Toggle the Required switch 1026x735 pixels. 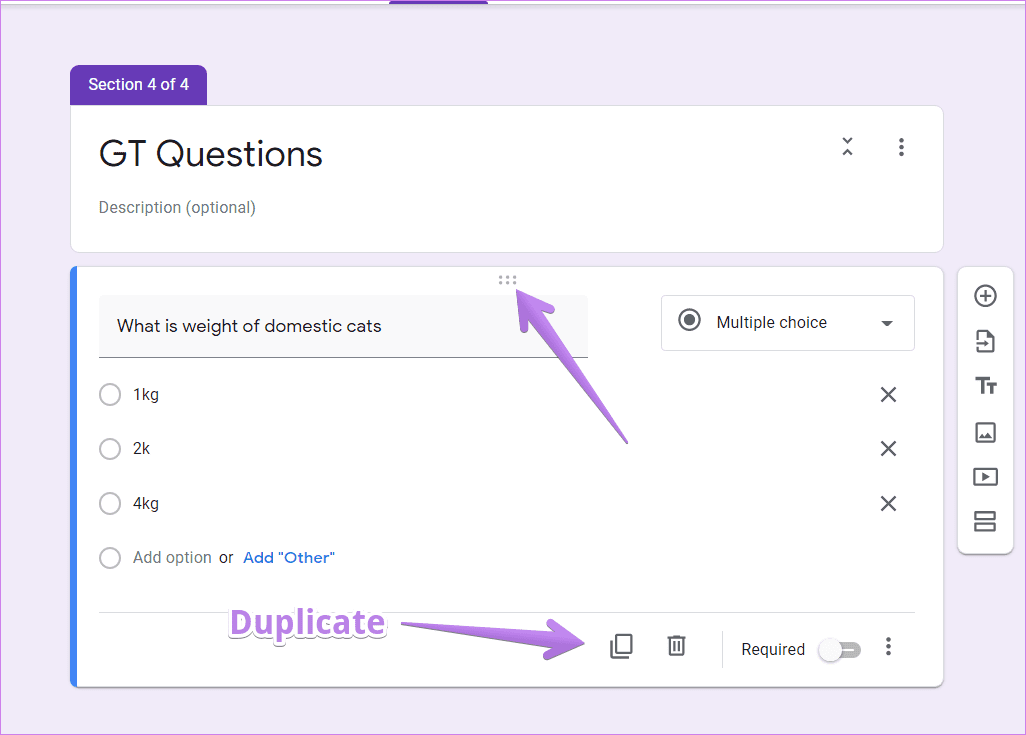point(840,650)
